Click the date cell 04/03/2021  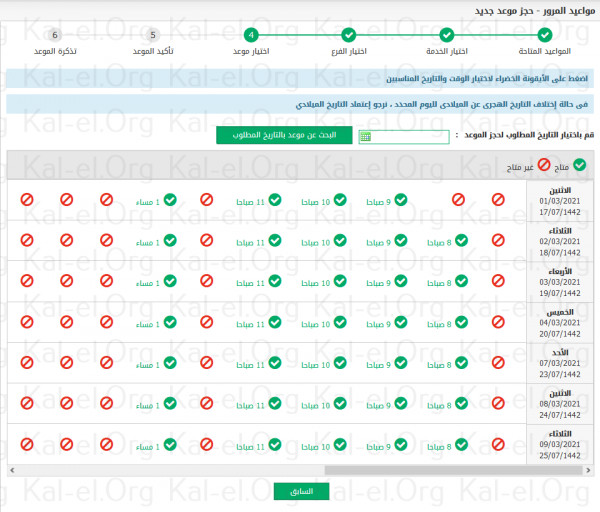click(x=560, y=323)
